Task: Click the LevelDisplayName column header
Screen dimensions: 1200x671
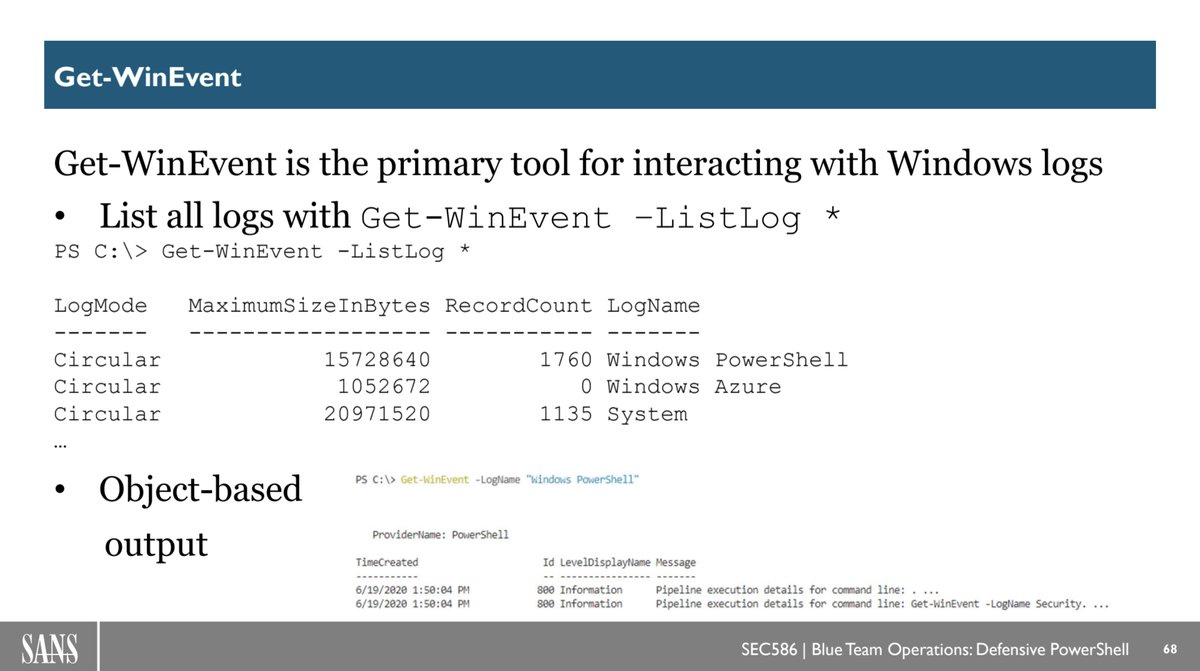Action: click(605, 563)
